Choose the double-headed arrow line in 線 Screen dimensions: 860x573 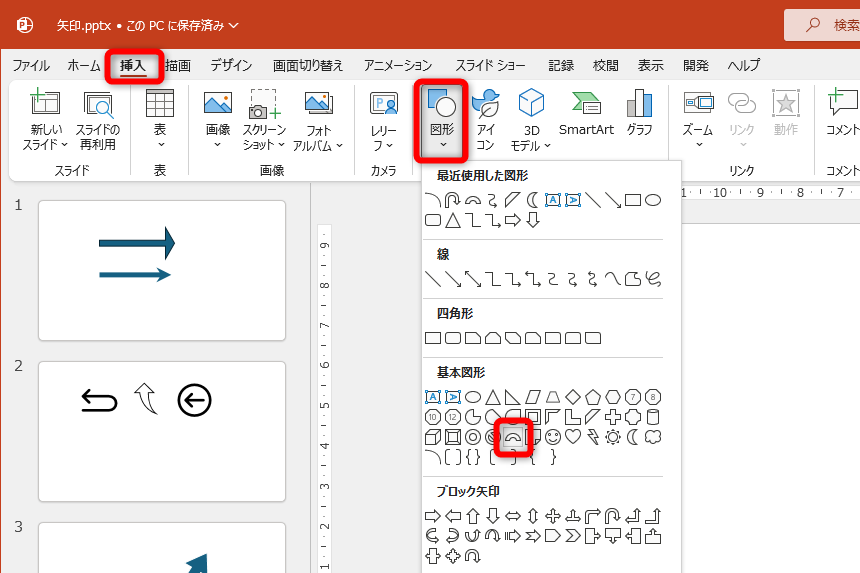[473, 279]
